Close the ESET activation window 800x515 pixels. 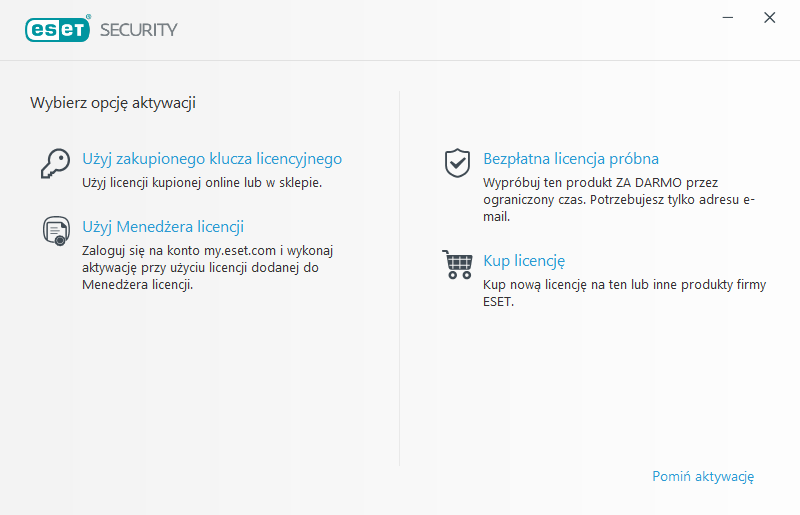pos(769,18)
